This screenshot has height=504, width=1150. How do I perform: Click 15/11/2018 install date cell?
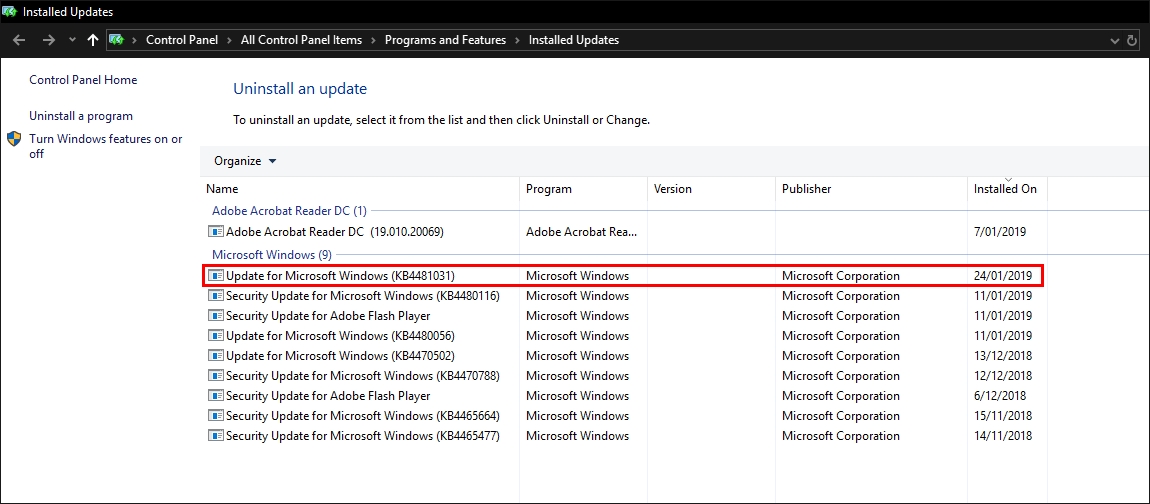(1003, 415)
